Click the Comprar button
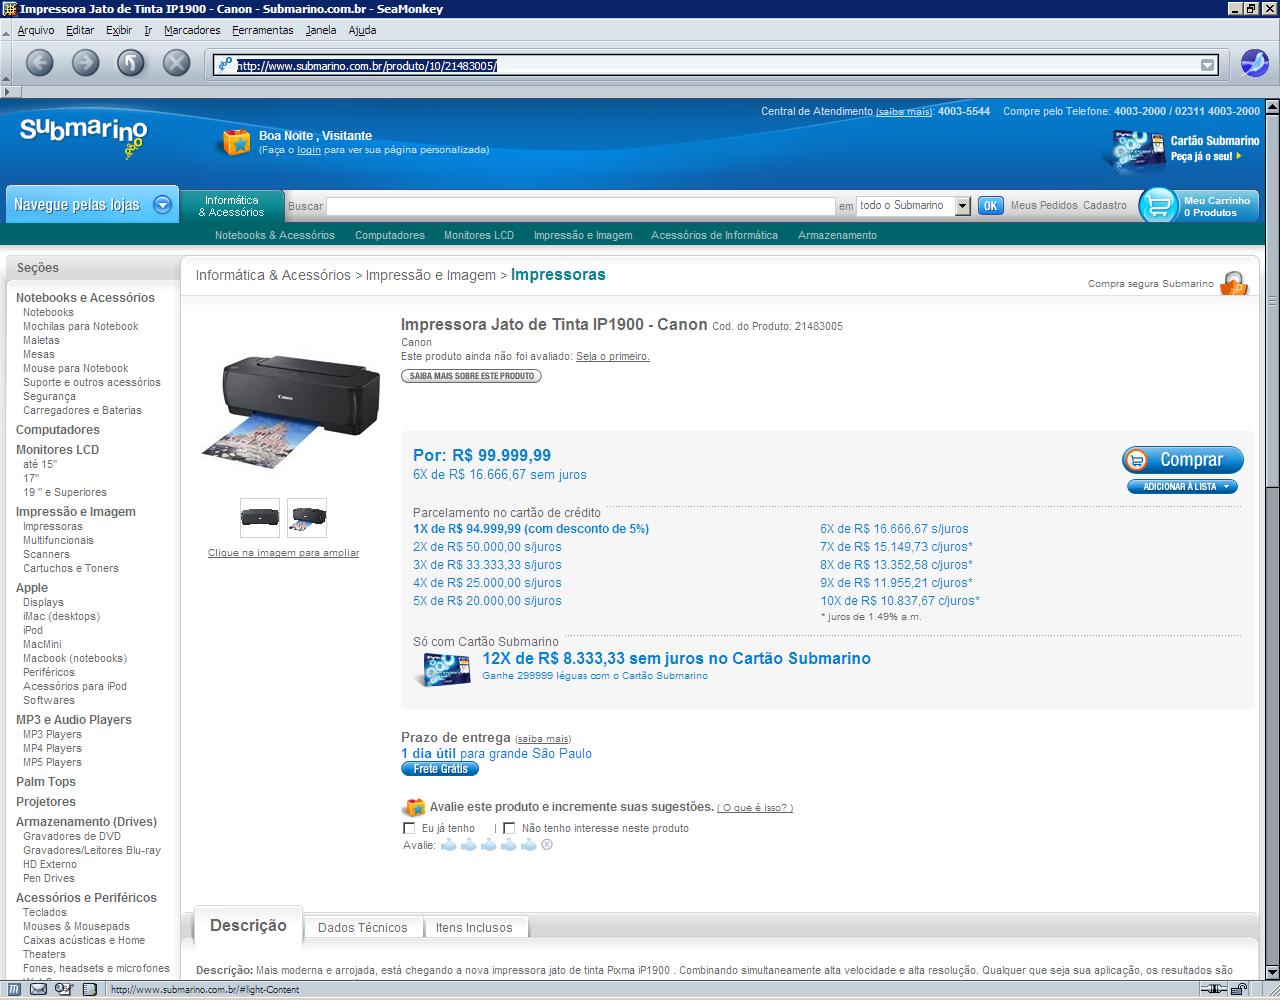The image size is (1280, 1000). tap(1183, 460)
